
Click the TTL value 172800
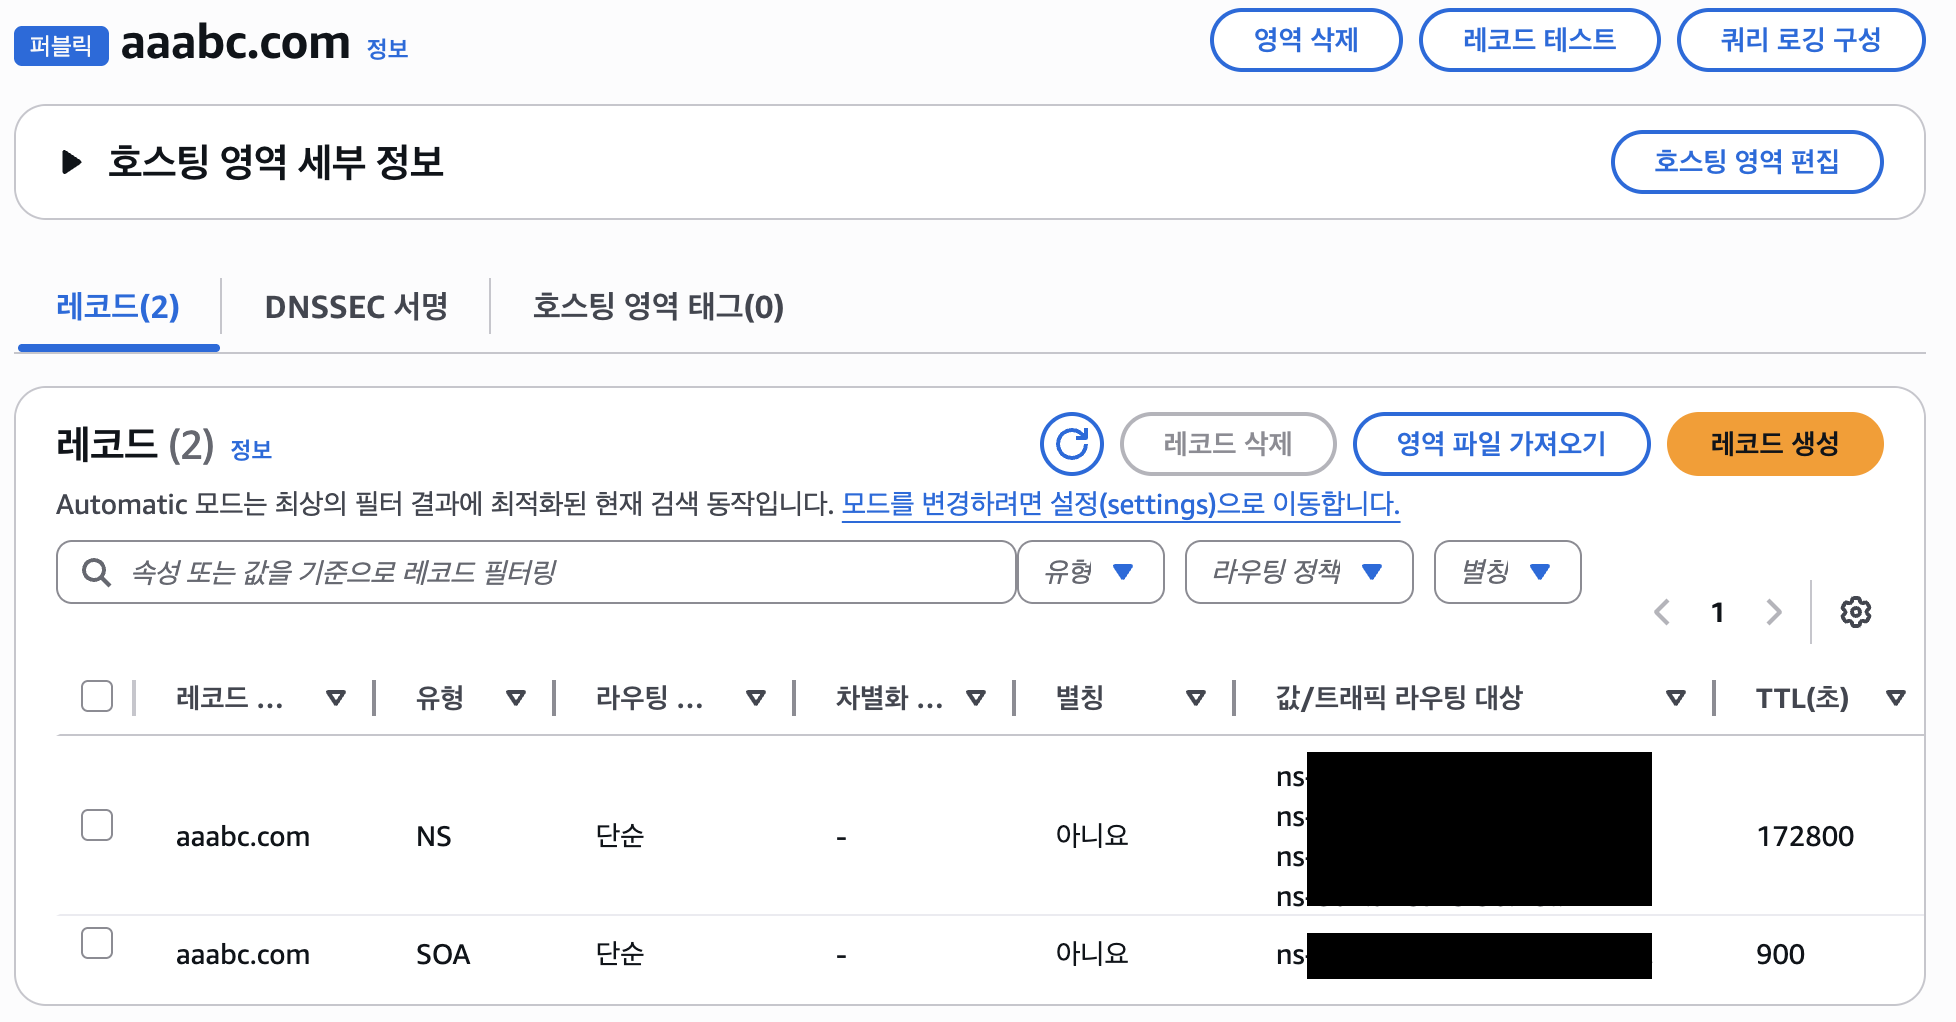click(1805, 836)
